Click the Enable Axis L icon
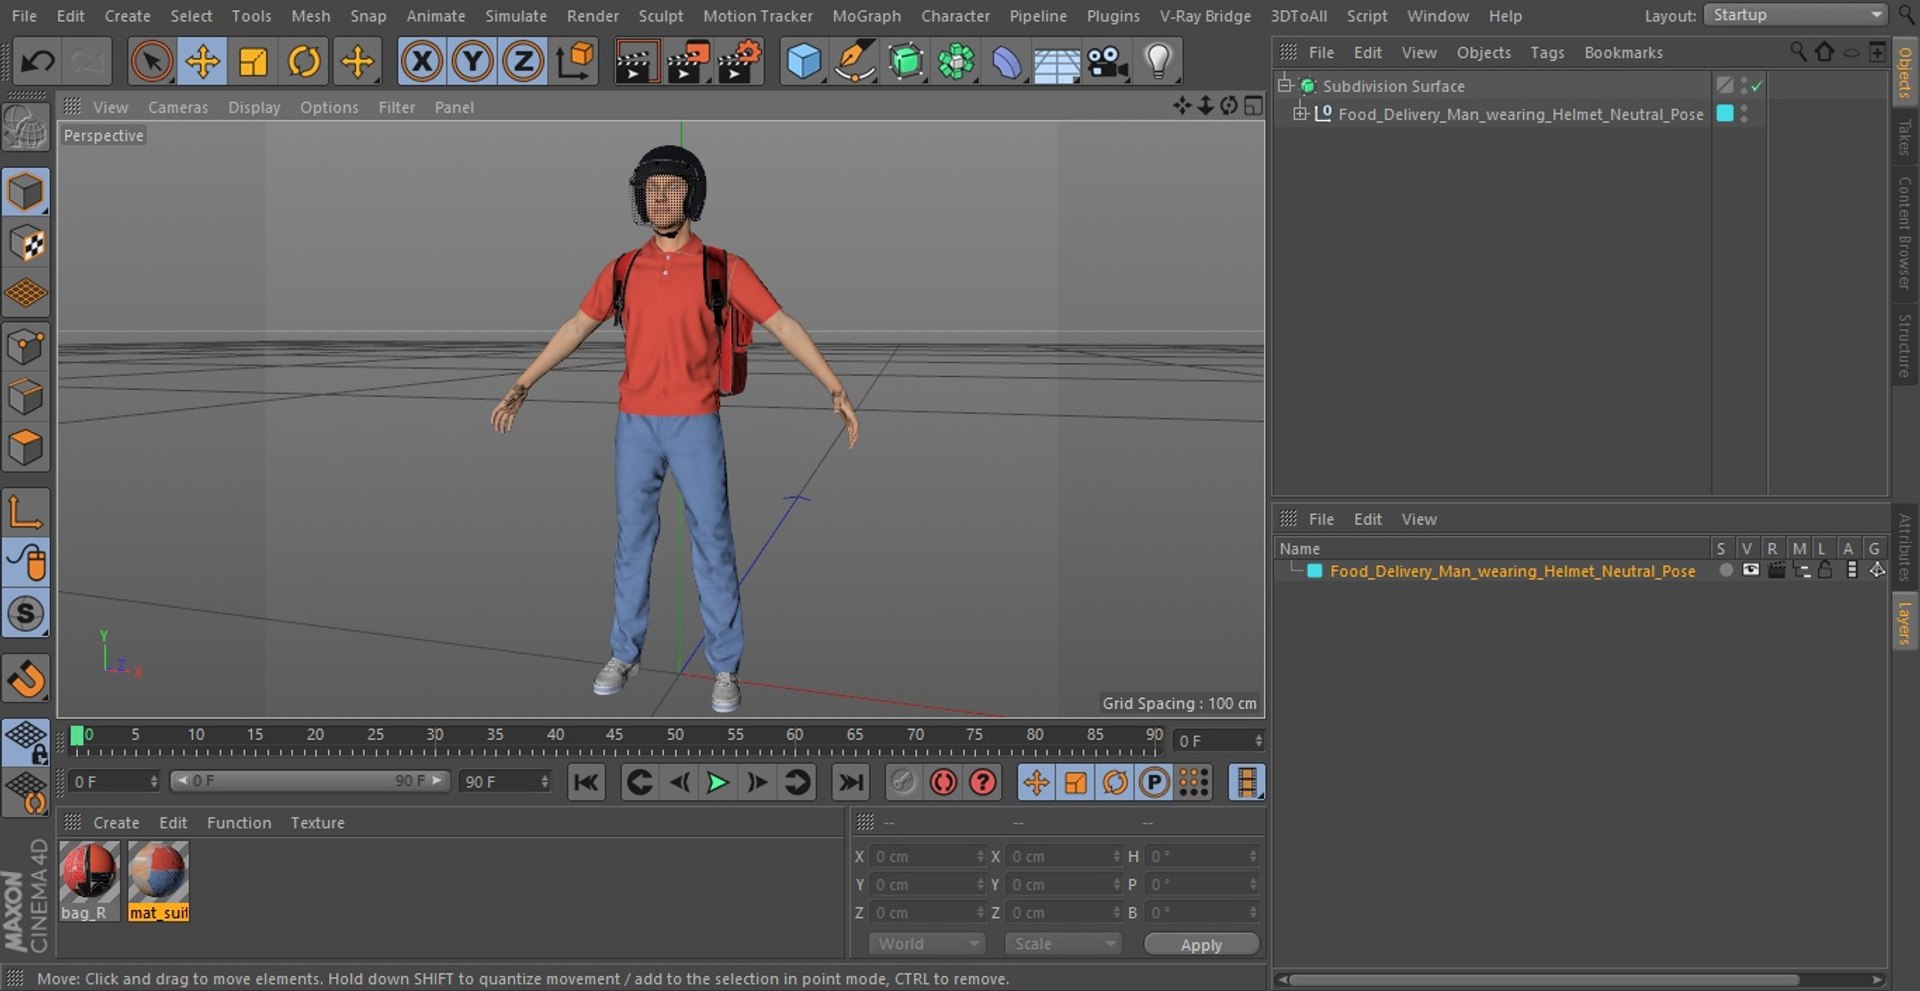The width and height of the screenshot is (1920, 991). coord(26,511)
